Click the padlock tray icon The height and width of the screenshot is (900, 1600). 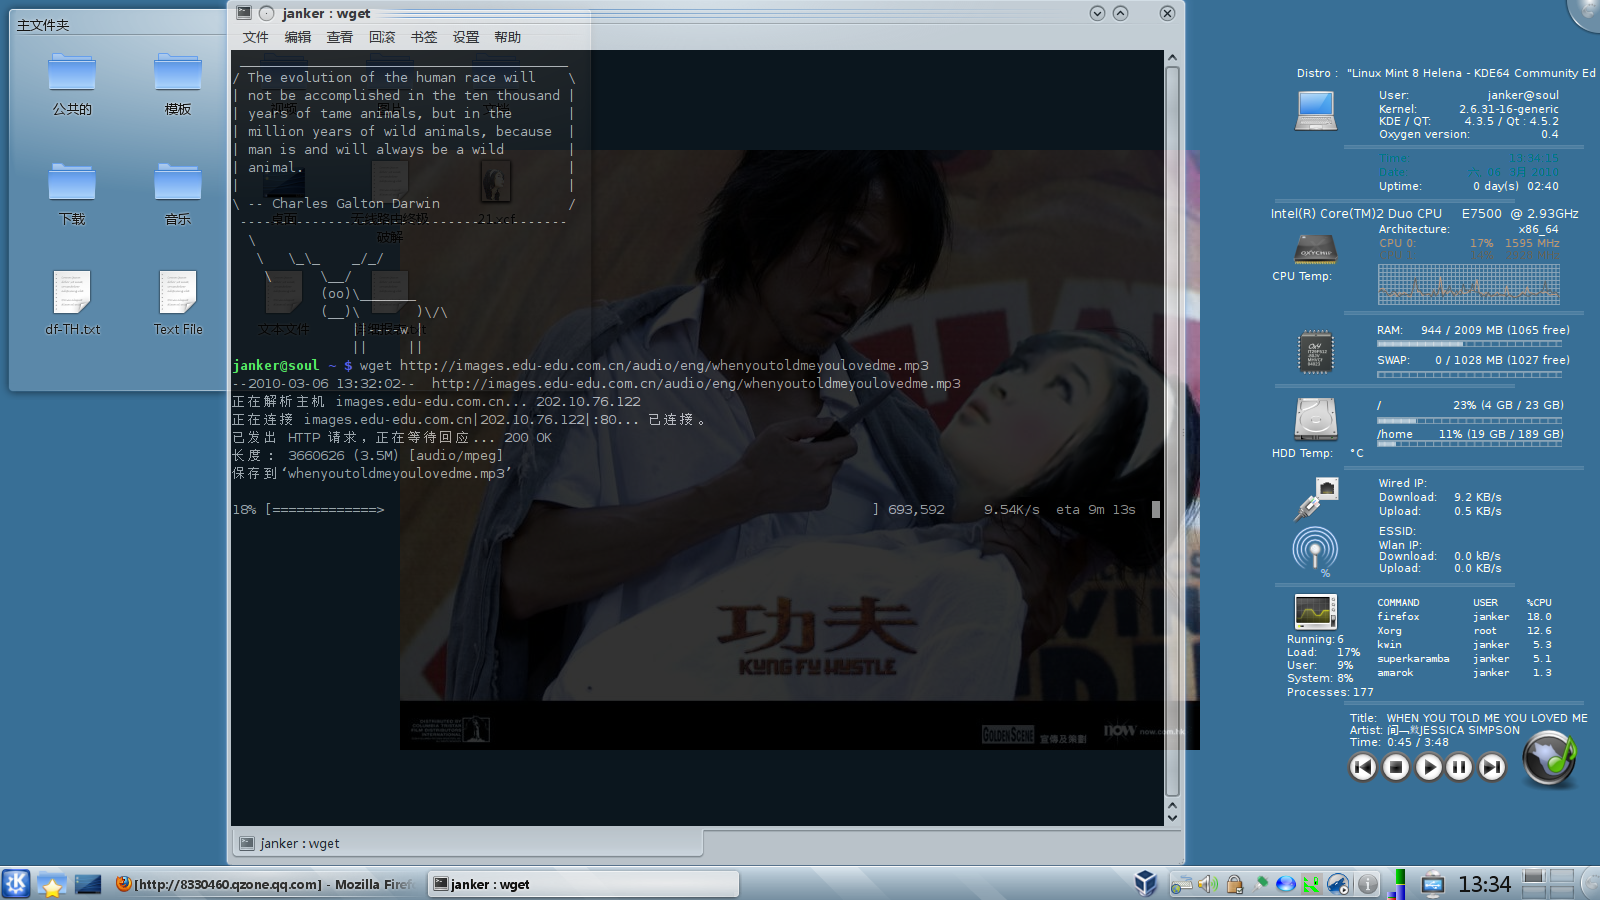pyautogui.click(x=1235, y=884)
